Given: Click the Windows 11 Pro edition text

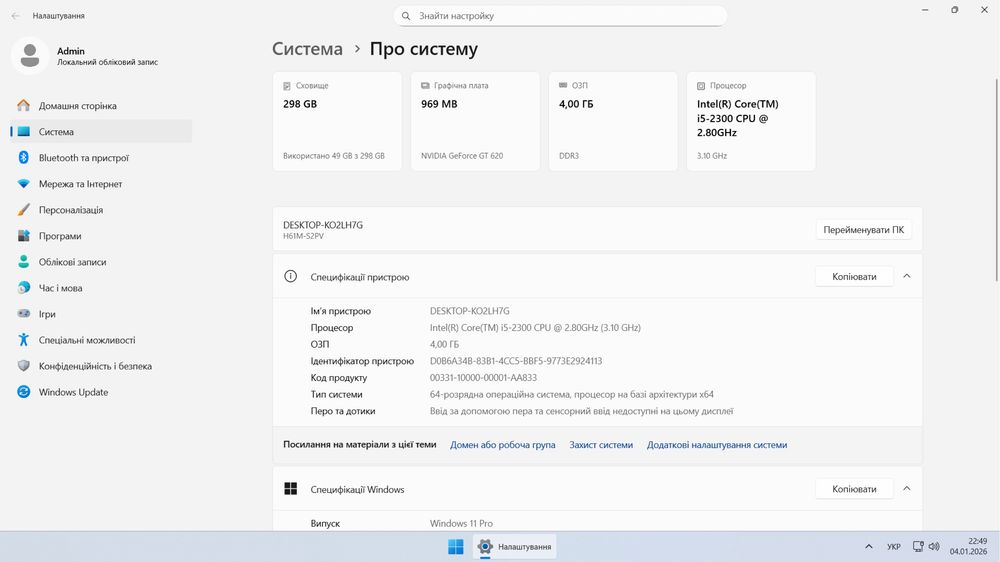Looking at the screenshot, I should click(461, 523).
